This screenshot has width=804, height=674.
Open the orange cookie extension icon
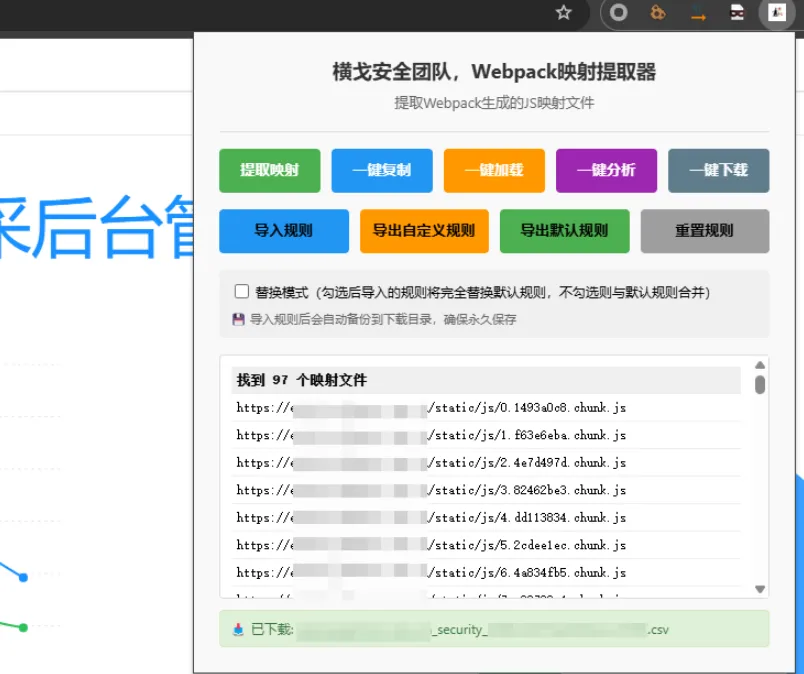tap(658, 12)
